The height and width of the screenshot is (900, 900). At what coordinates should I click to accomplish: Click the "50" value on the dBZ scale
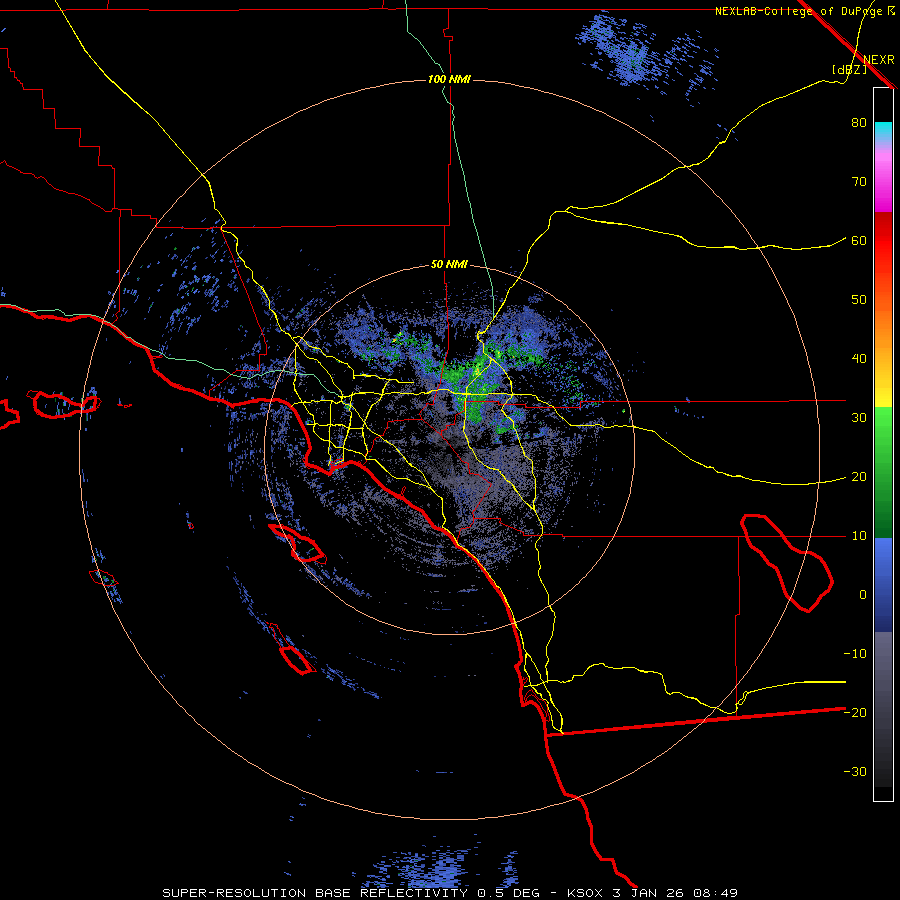click(x=859, y=300)
